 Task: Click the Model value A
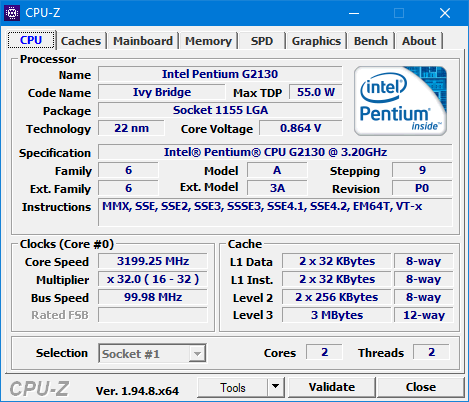277,170
